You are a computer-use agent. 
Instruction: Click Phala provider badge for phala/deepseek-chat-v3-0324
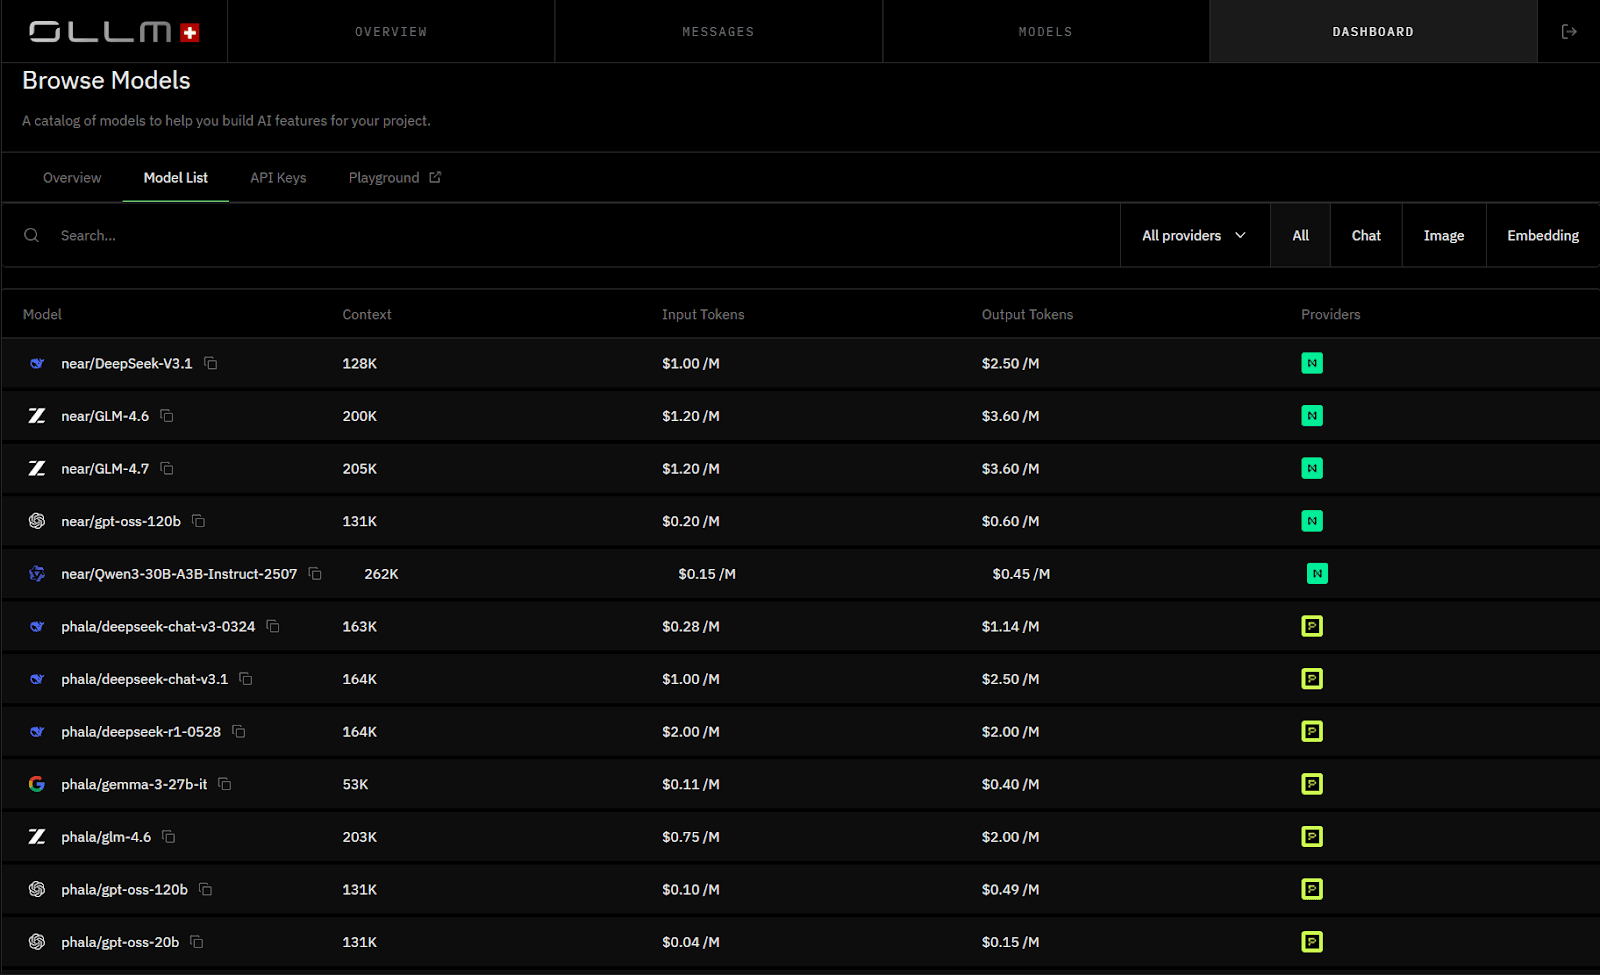tap(1312, 626)
